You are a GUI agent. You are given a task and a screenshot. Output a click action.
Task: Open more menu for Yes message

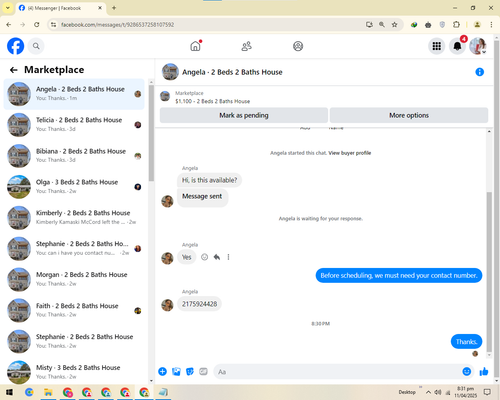[x=228, y=257]
